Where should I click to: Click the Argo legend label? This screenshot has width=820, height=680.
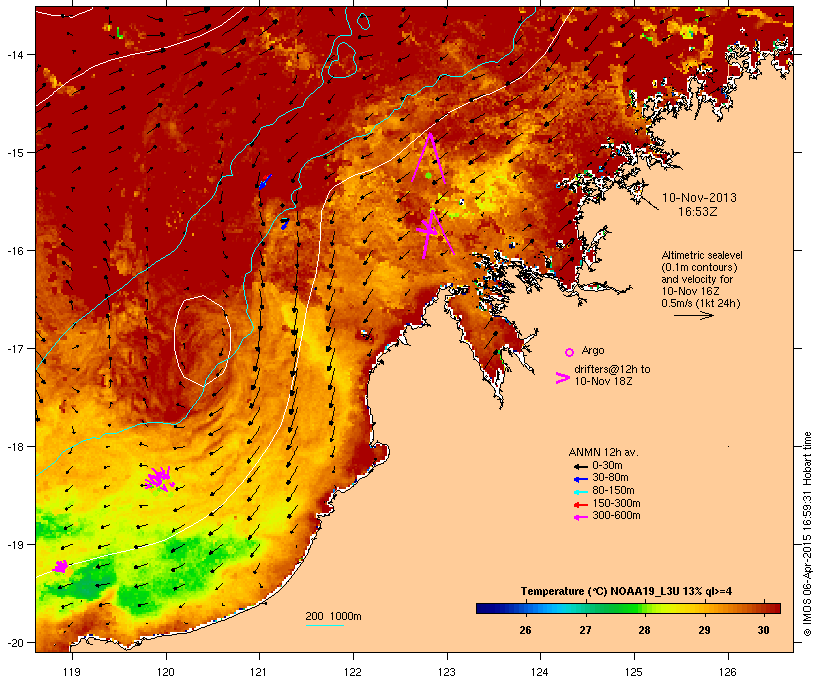[593, 350]
